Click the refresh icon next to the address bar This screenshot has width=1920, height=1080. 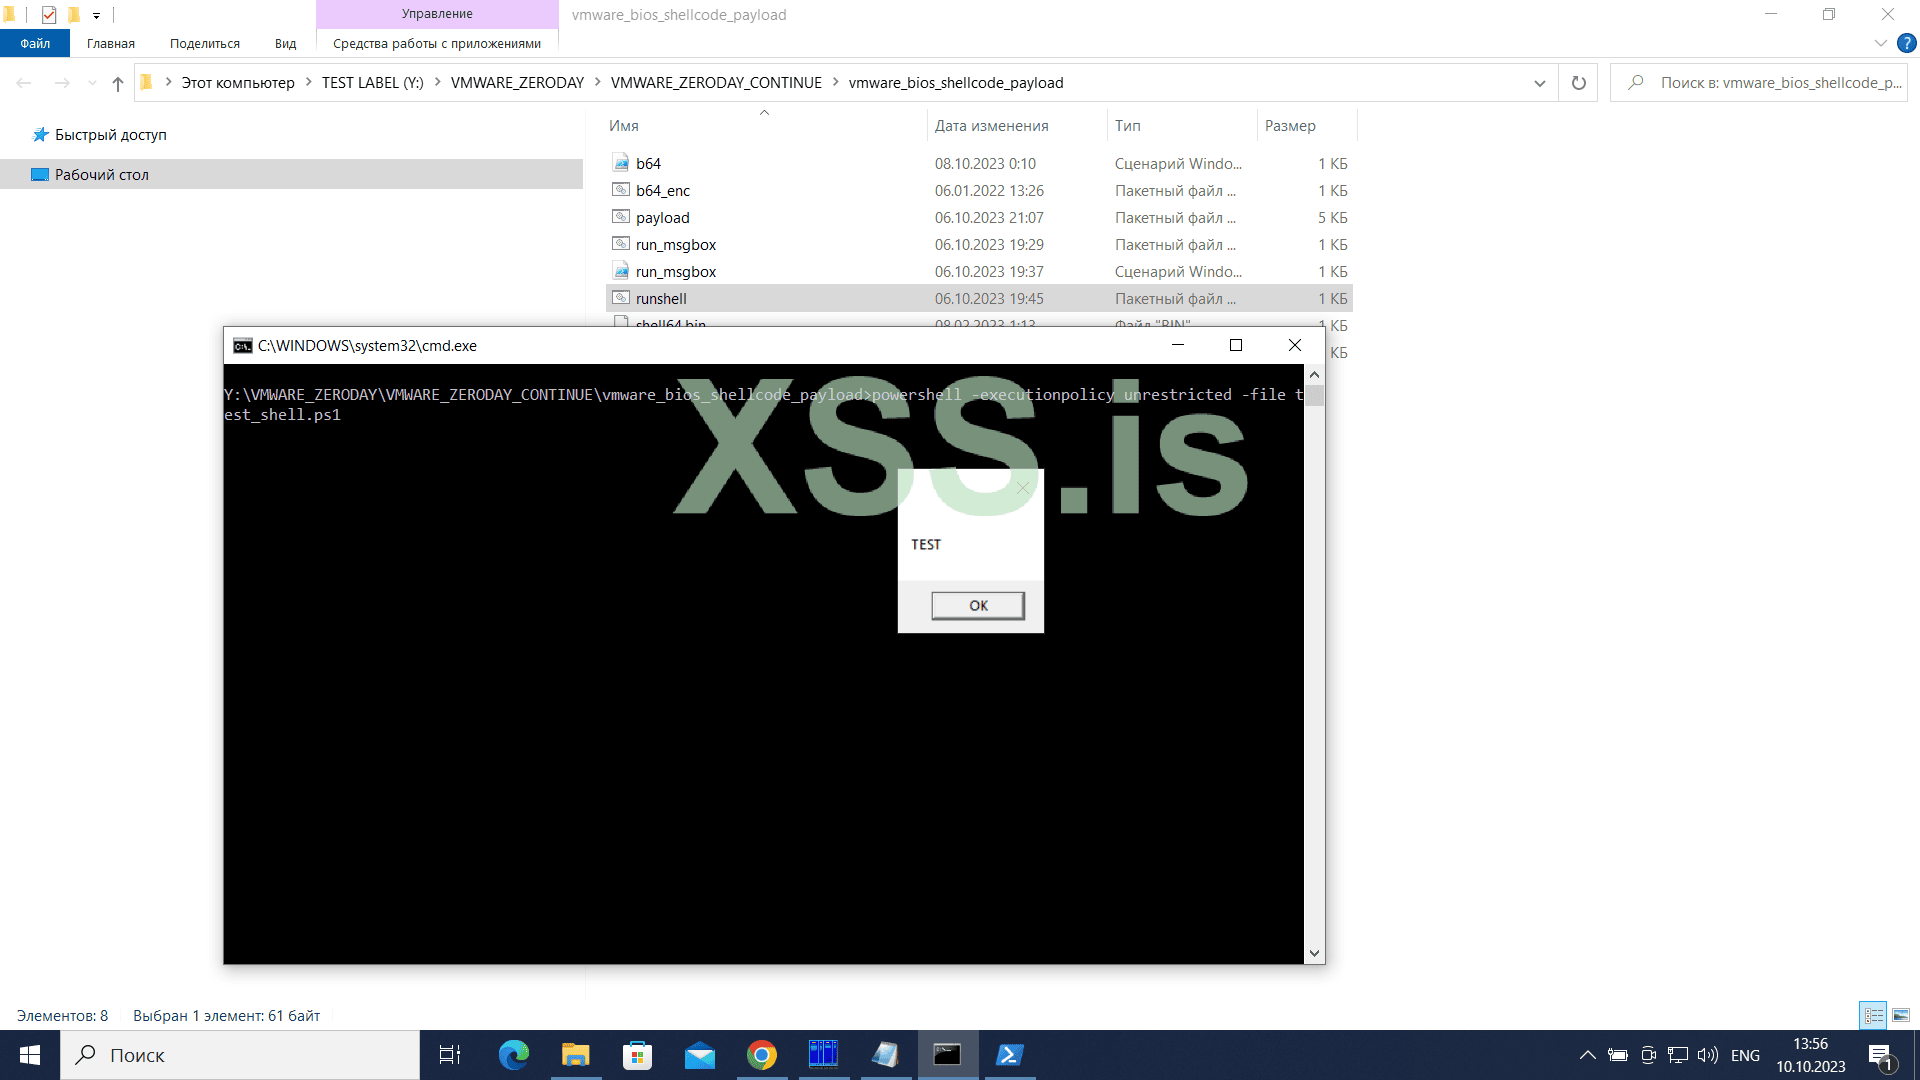[x=1579, y=82]
